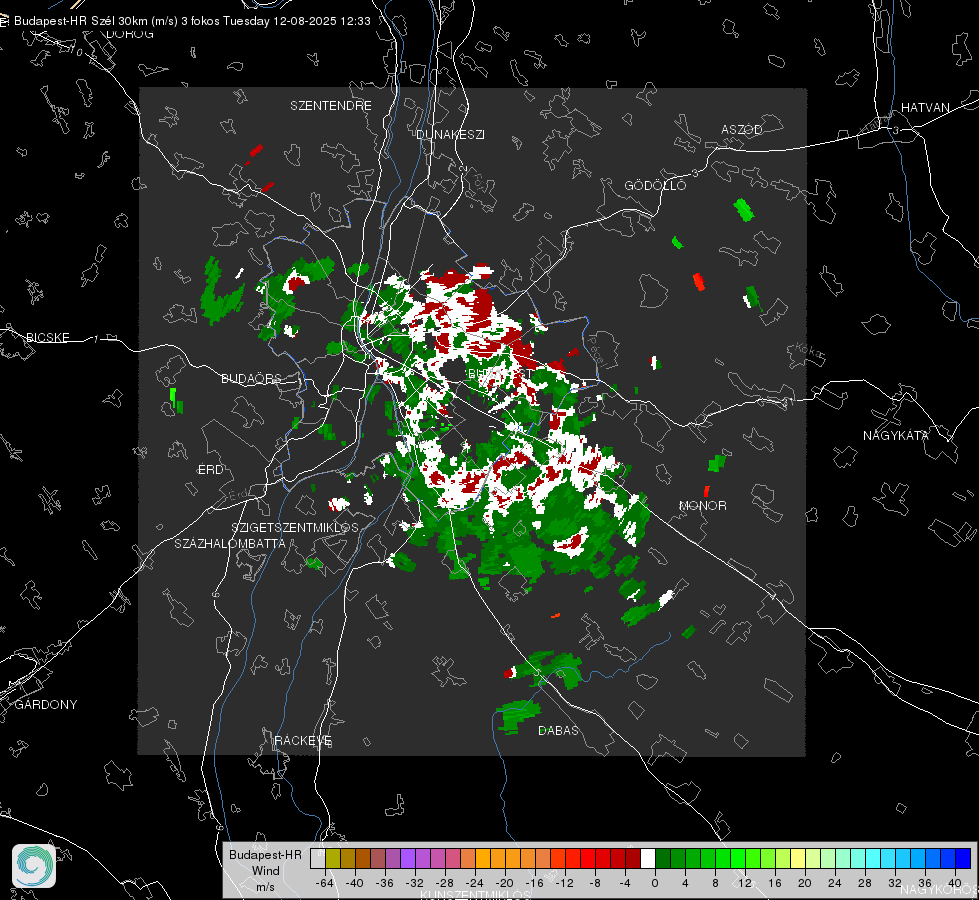Click road number '3' near HATVAN

point(896,131)
